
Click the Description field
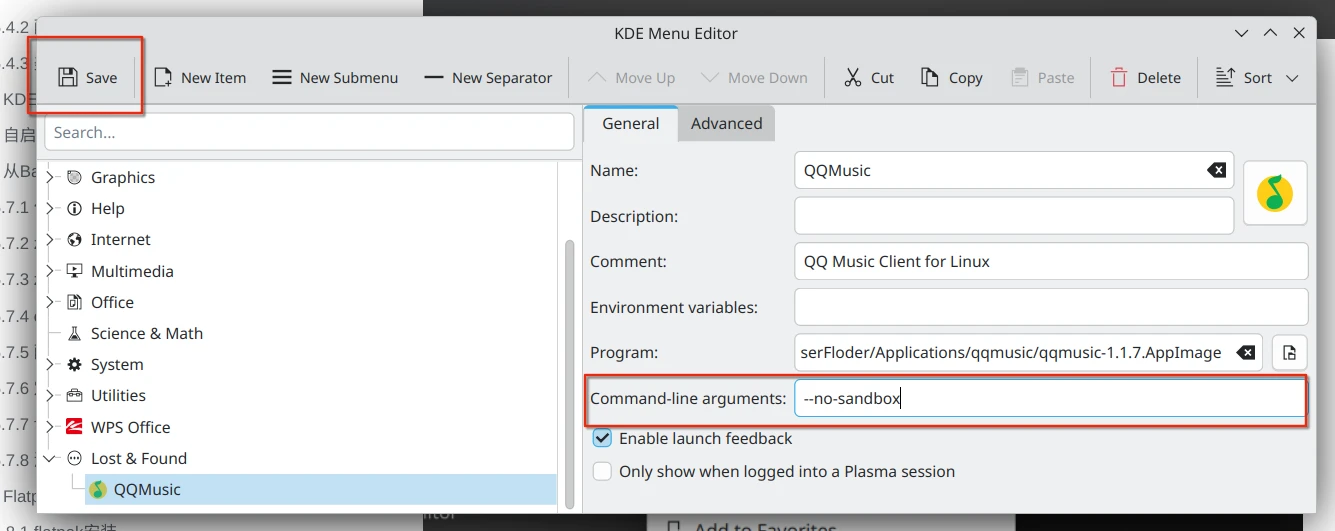click(1014, 216)
